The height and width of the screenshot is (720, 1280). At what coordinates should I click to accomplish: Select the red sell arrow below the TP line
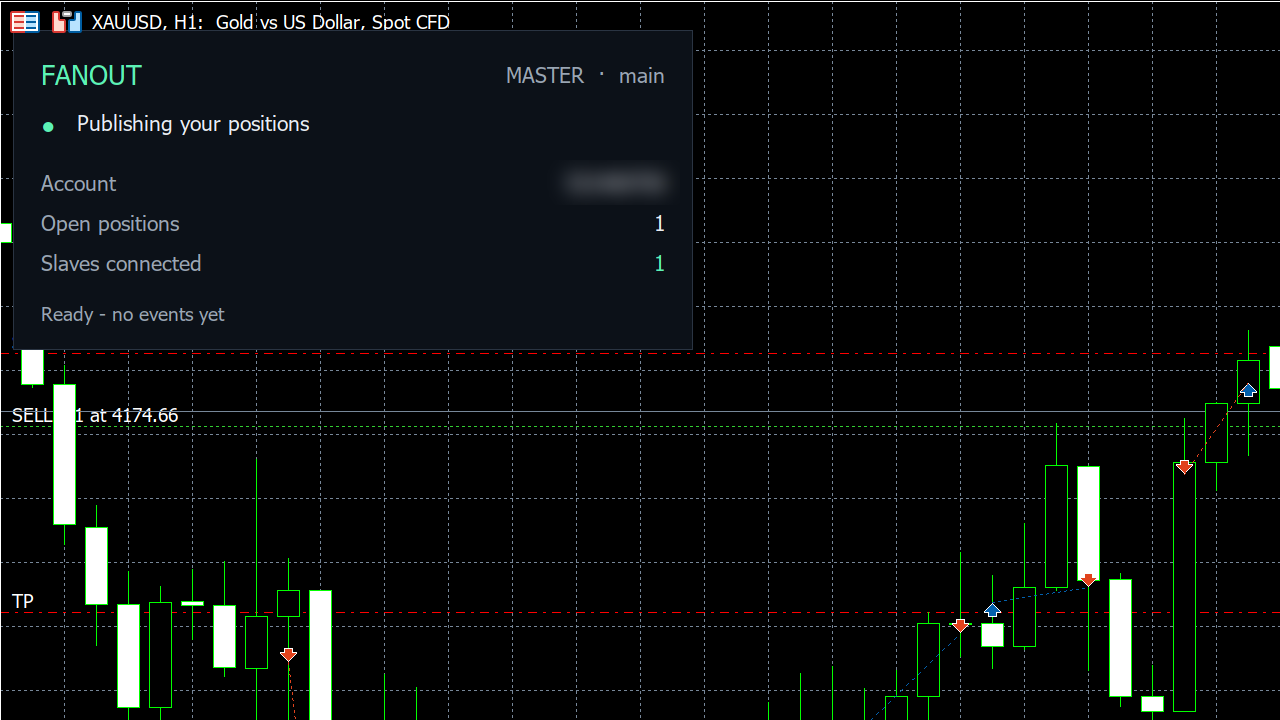tap(288, 655)
